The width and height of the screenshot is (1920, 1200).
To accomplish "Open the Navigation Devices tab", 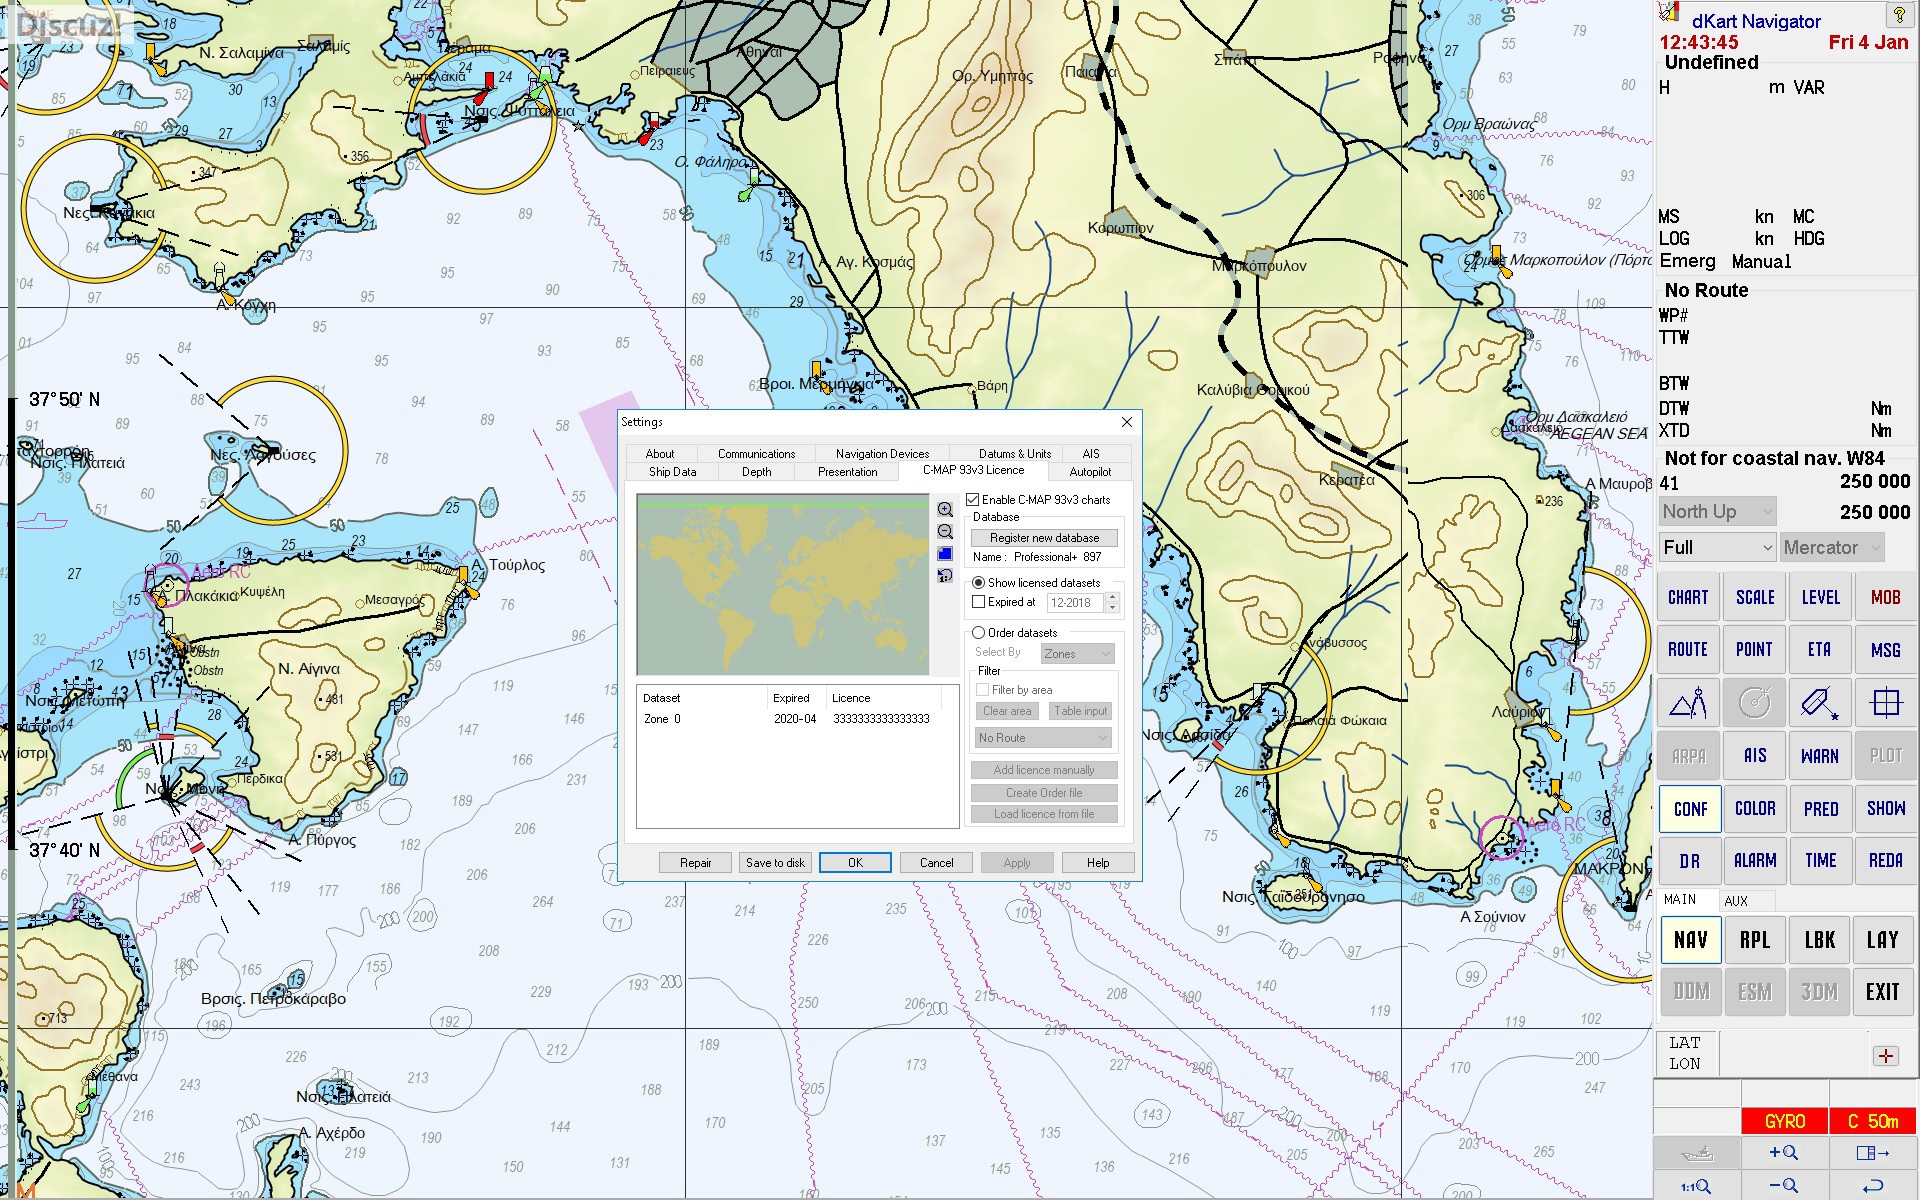I will [x=882, y=454].
